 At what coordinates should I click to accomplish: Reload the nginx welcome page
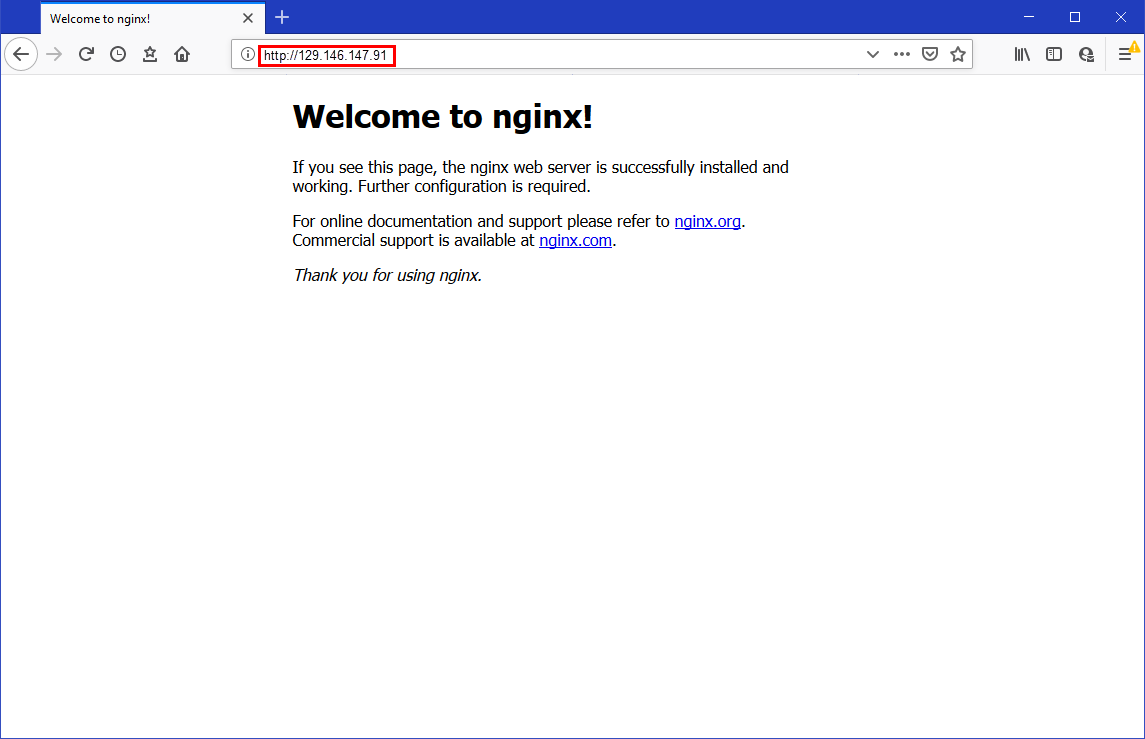(x=86, y=54)
